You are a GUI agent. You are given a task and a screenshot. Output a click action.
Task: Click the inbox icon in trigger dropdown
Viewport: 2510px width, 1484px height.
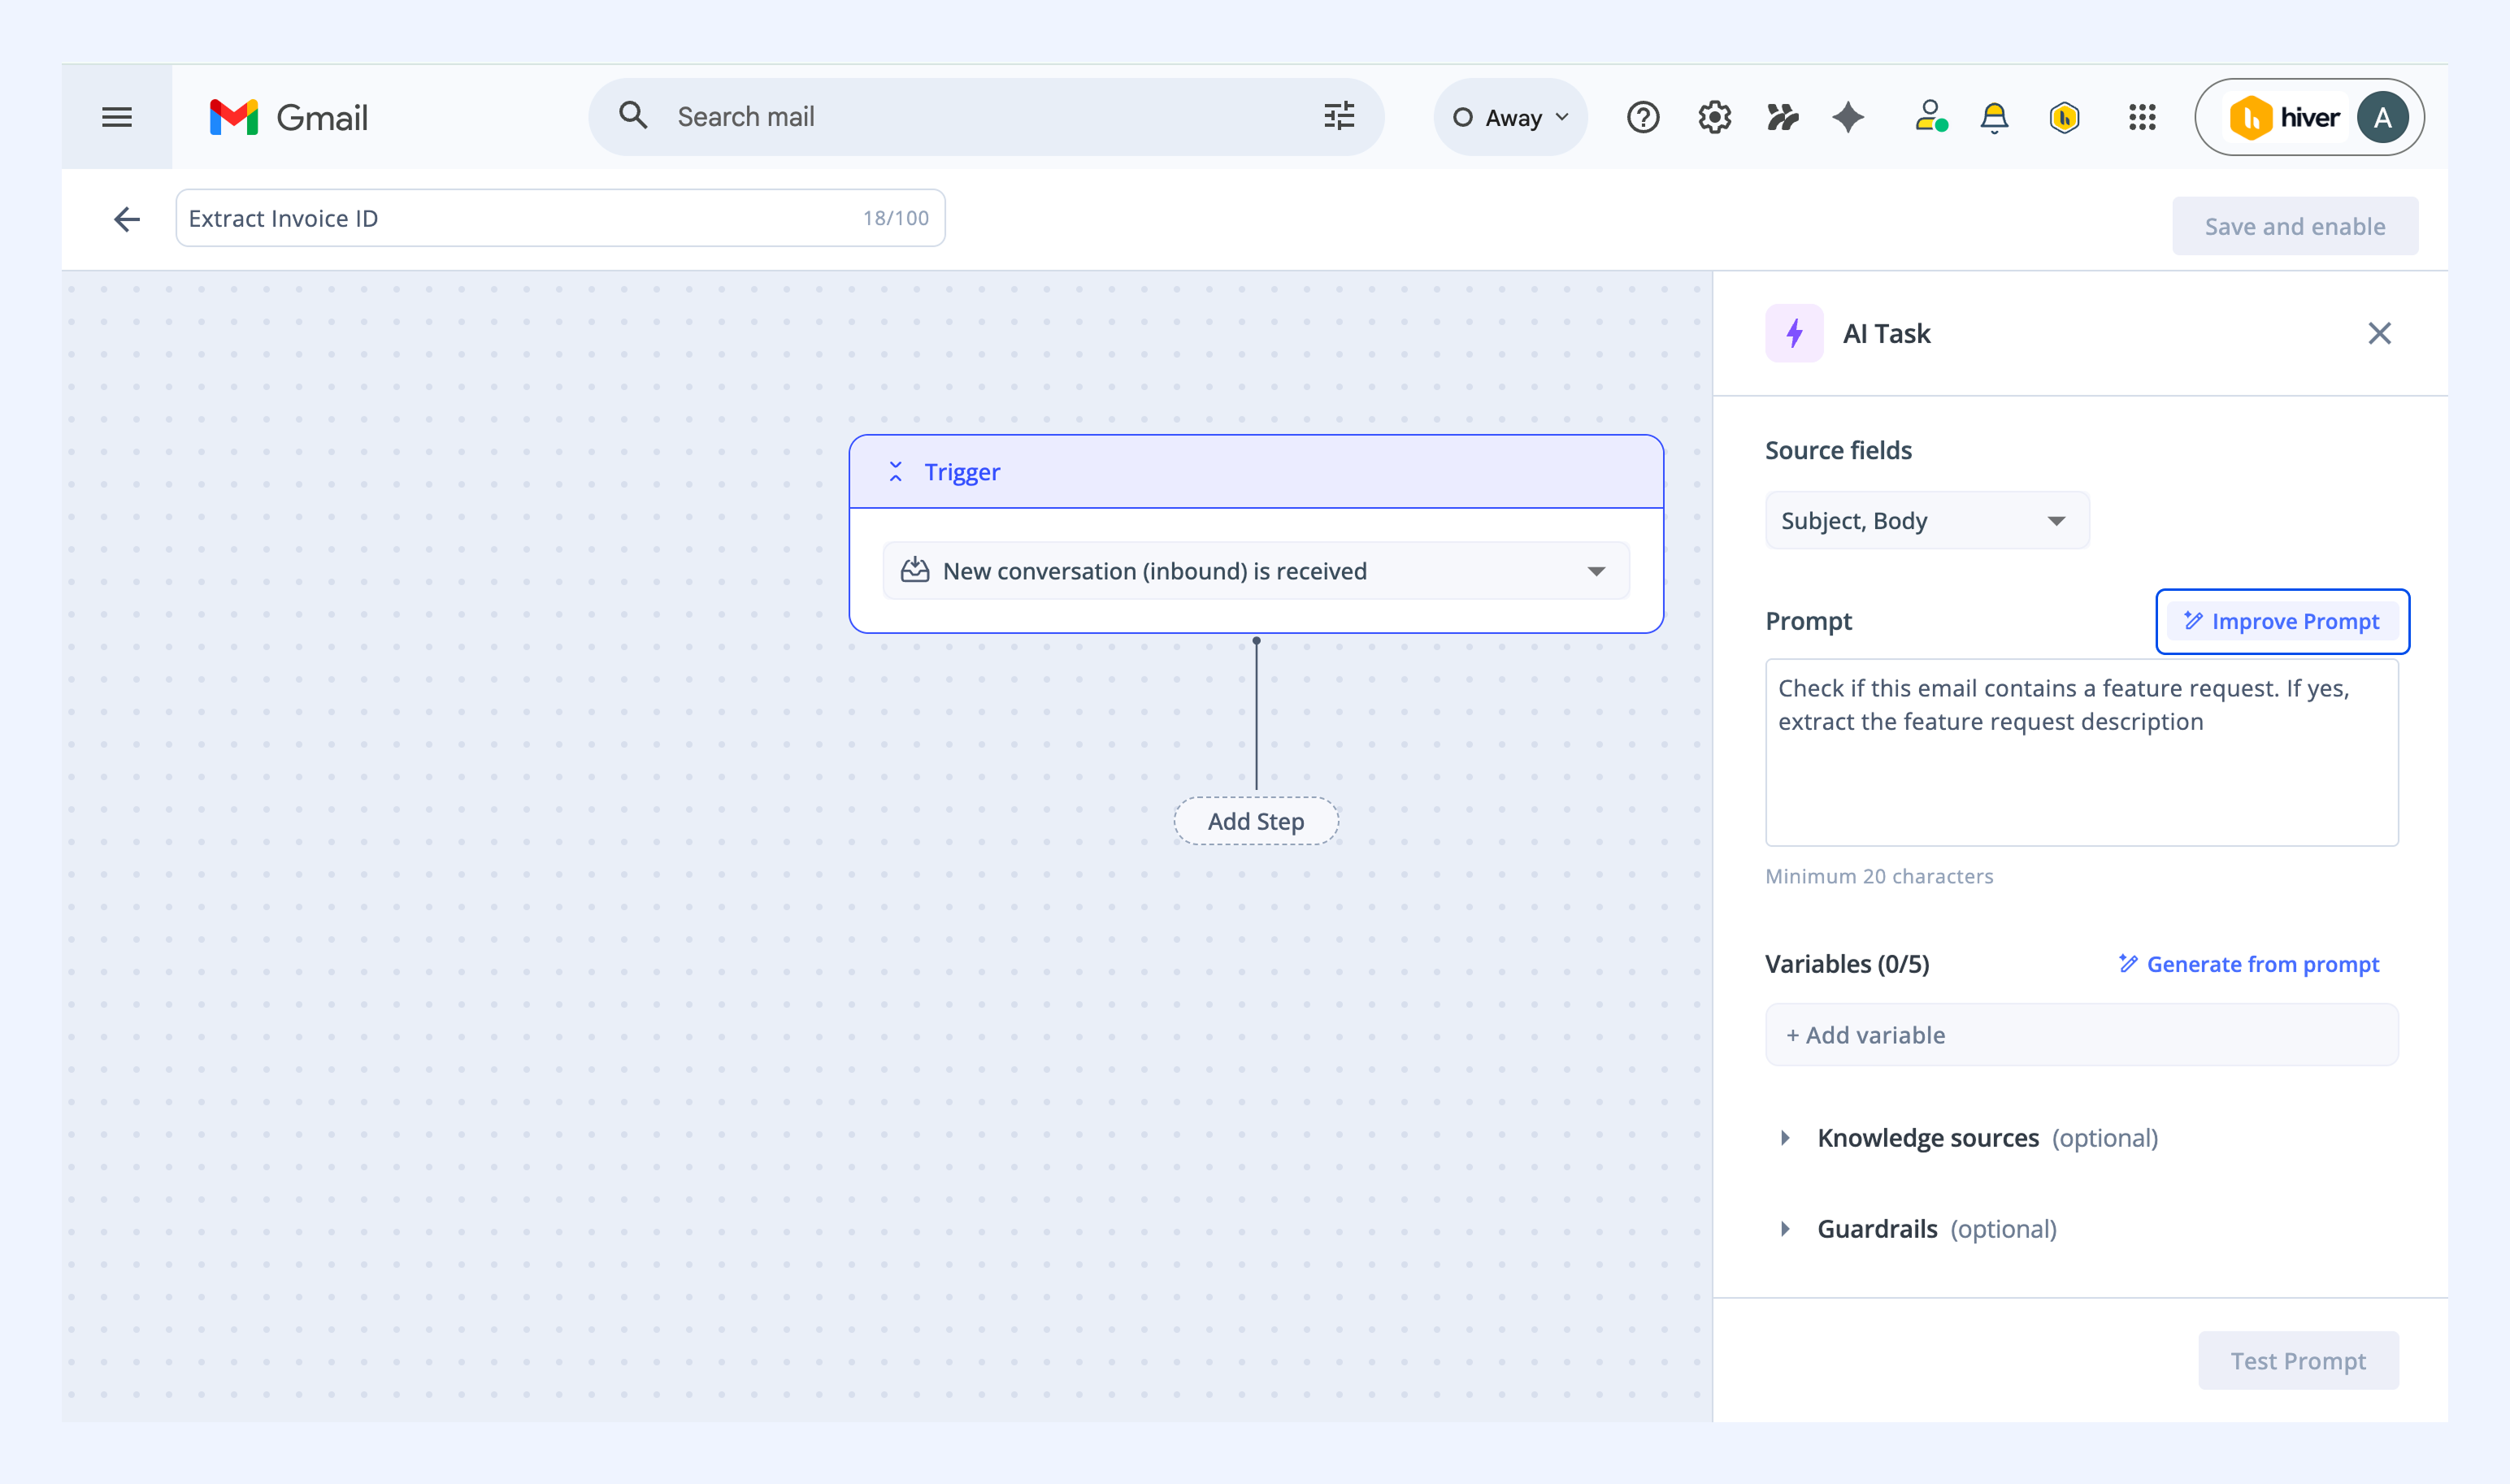click(x=914, y=571)
